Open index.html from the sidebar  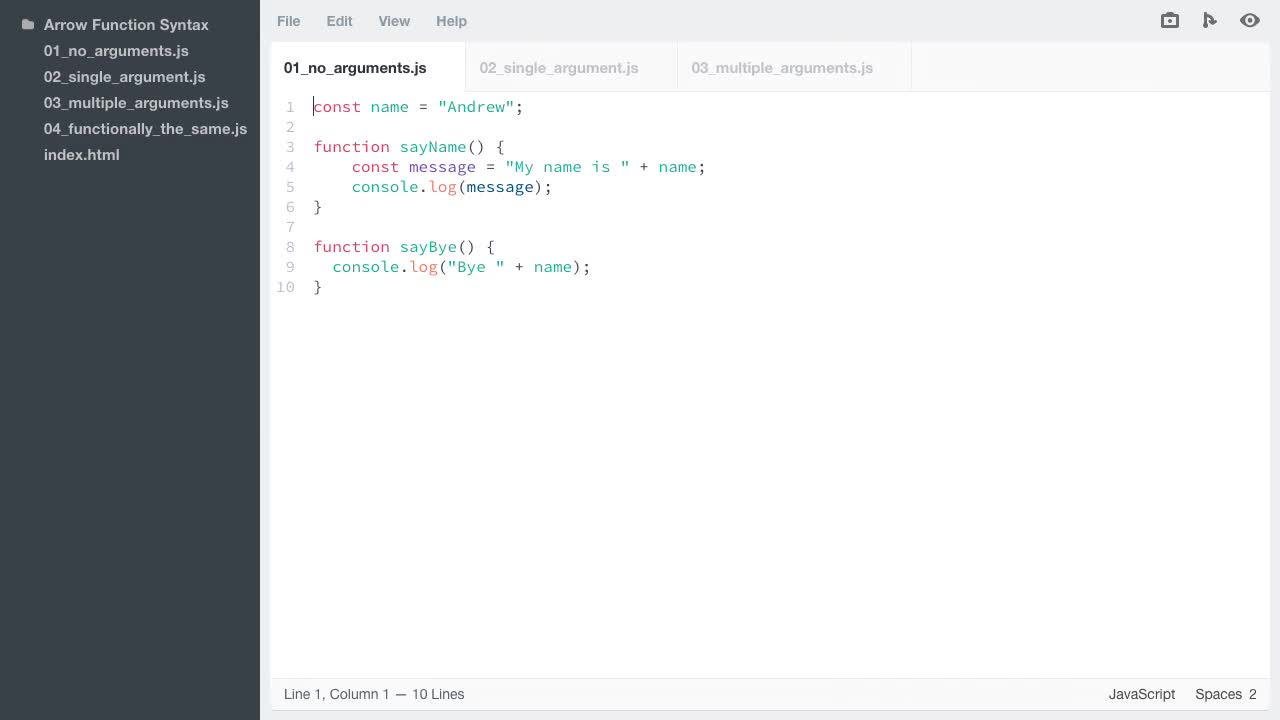coord(81,154)
